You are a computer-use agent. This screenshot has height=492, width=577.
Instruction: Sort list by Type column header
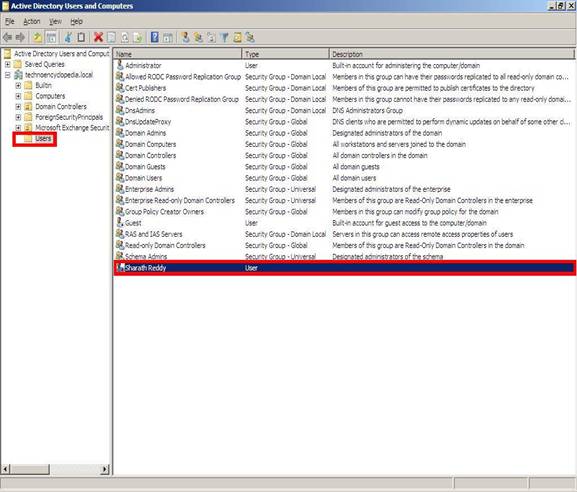[286, 54]
